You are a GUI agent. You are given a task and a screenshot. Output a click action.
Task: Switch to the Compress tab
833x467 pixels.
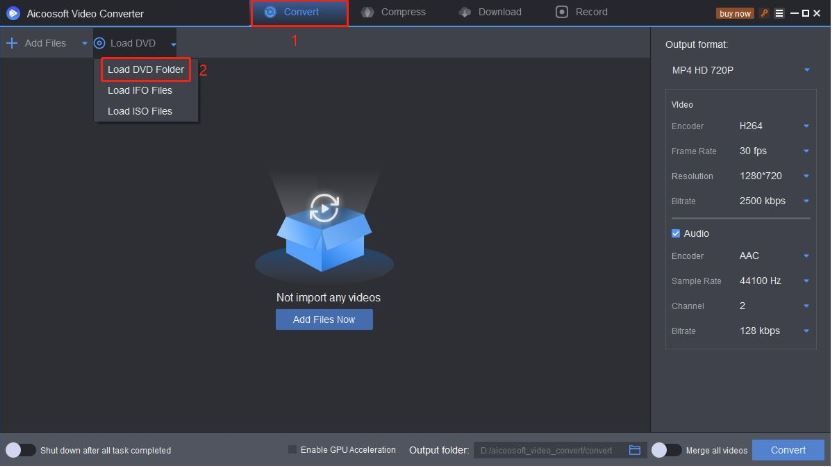pyautogui.click(x=394, y=12)
